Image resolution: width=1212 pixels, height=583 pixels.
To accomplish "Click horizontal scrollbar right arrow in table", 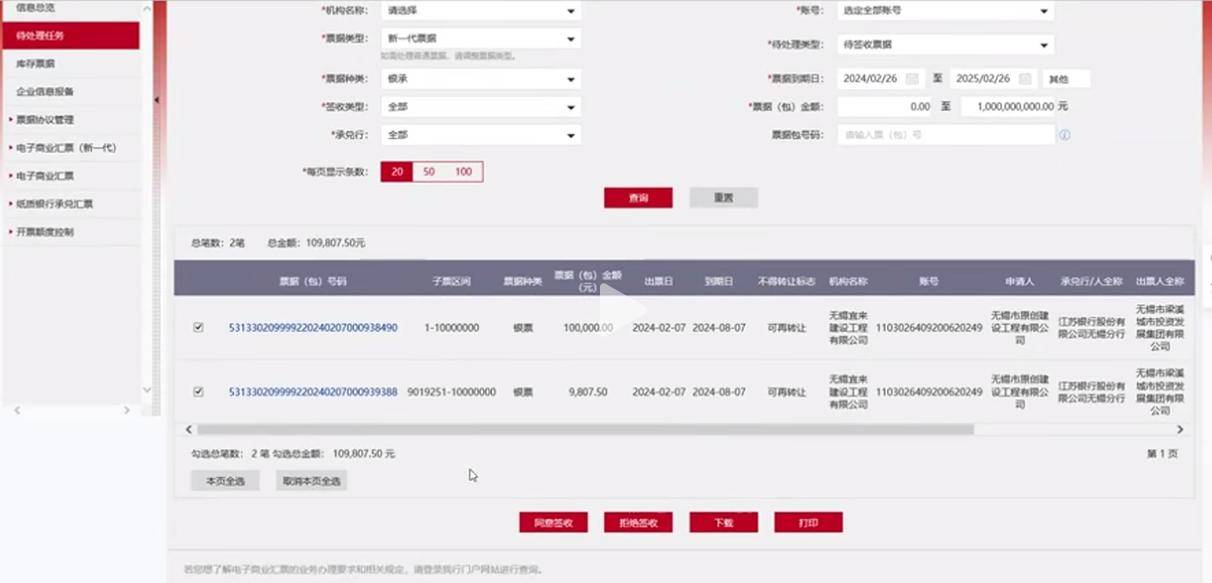I will point(1180,429).
